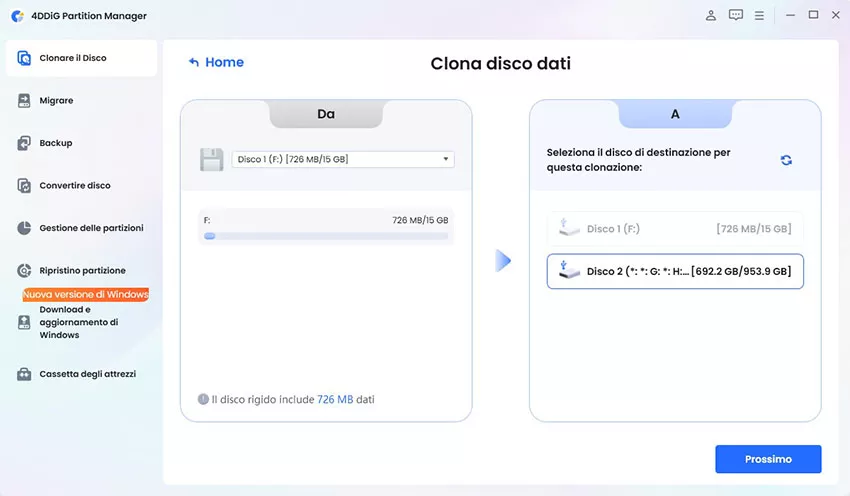Screen dimensions: 850x496
Task: Select the Clonare il Disco menu item
Action: tap(81, 58)
